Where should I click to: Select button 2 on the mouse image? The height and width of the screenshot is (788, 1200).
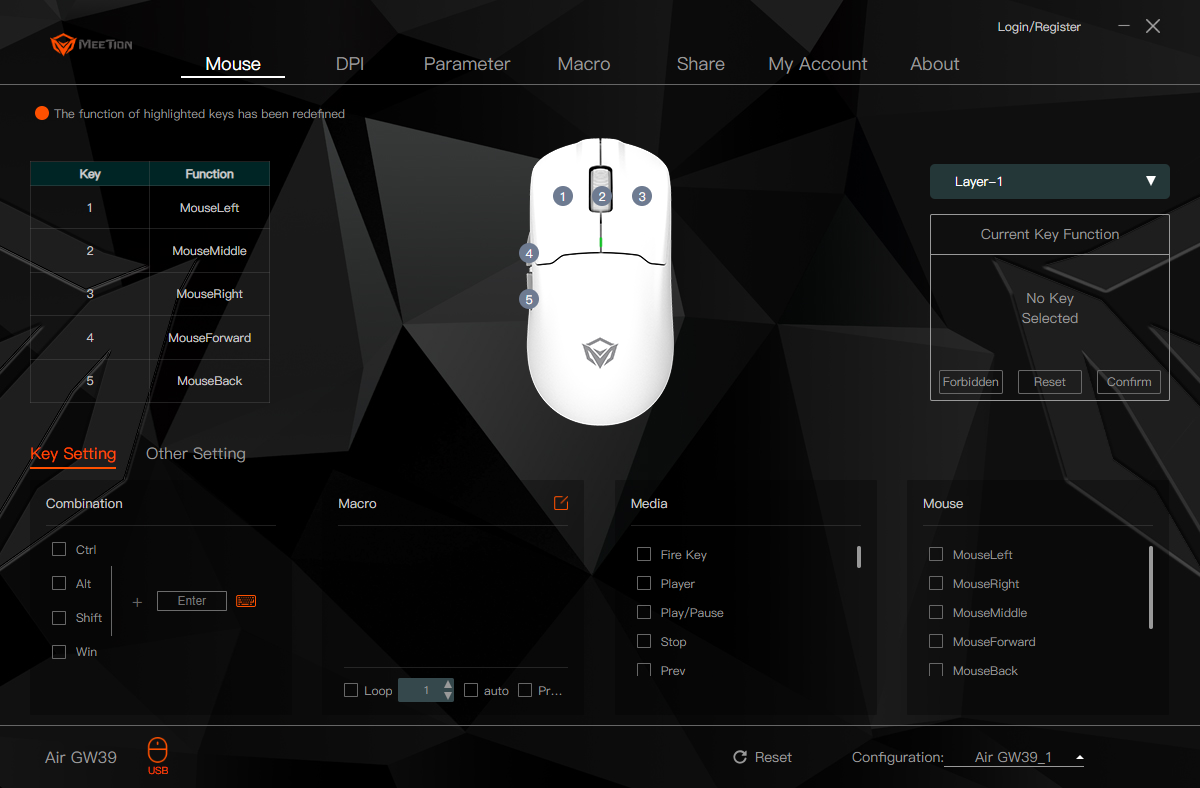pos(601,197)
